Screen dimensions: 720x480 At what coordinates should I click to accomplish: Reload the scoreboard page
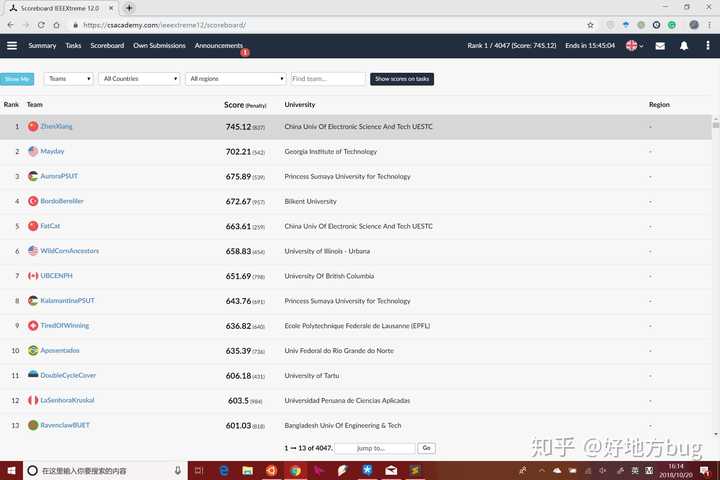tap(41, 25)
